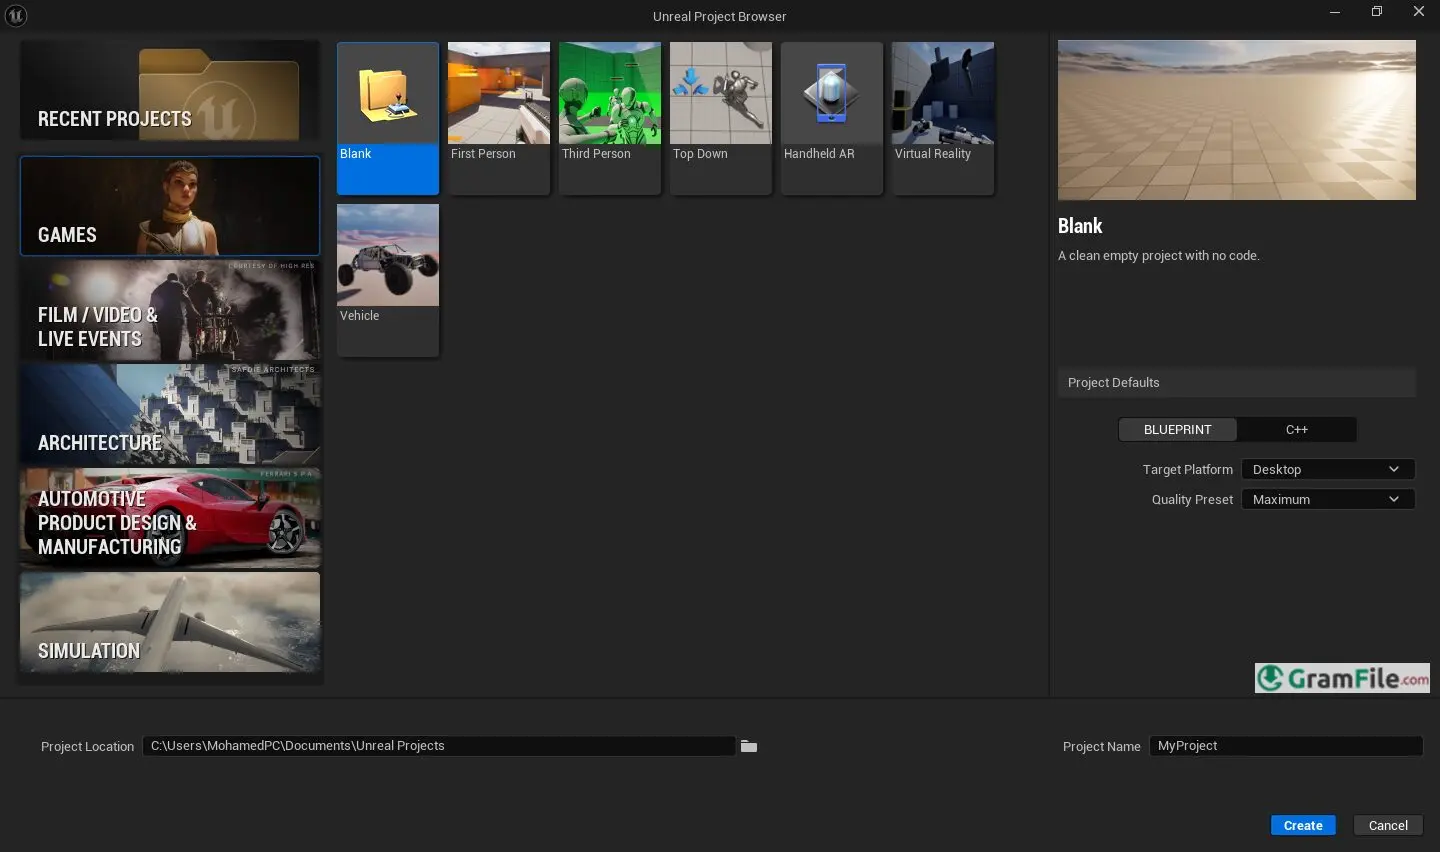Switch to the Architecture category
The width and height of the screenshot is (1440, 852).
[170, 414]
